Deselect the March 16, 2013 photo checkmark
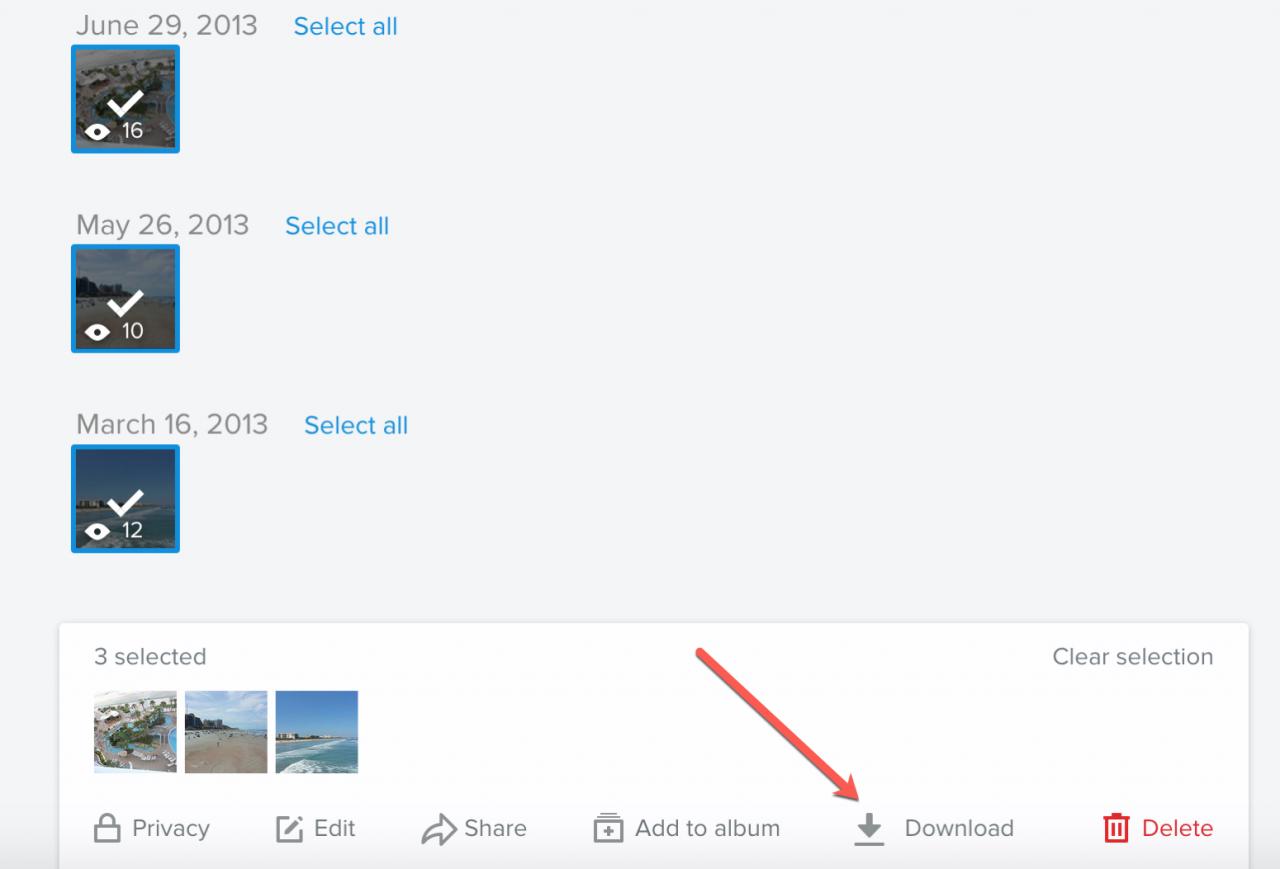1280x869 pixels. (x=125, y=503)
